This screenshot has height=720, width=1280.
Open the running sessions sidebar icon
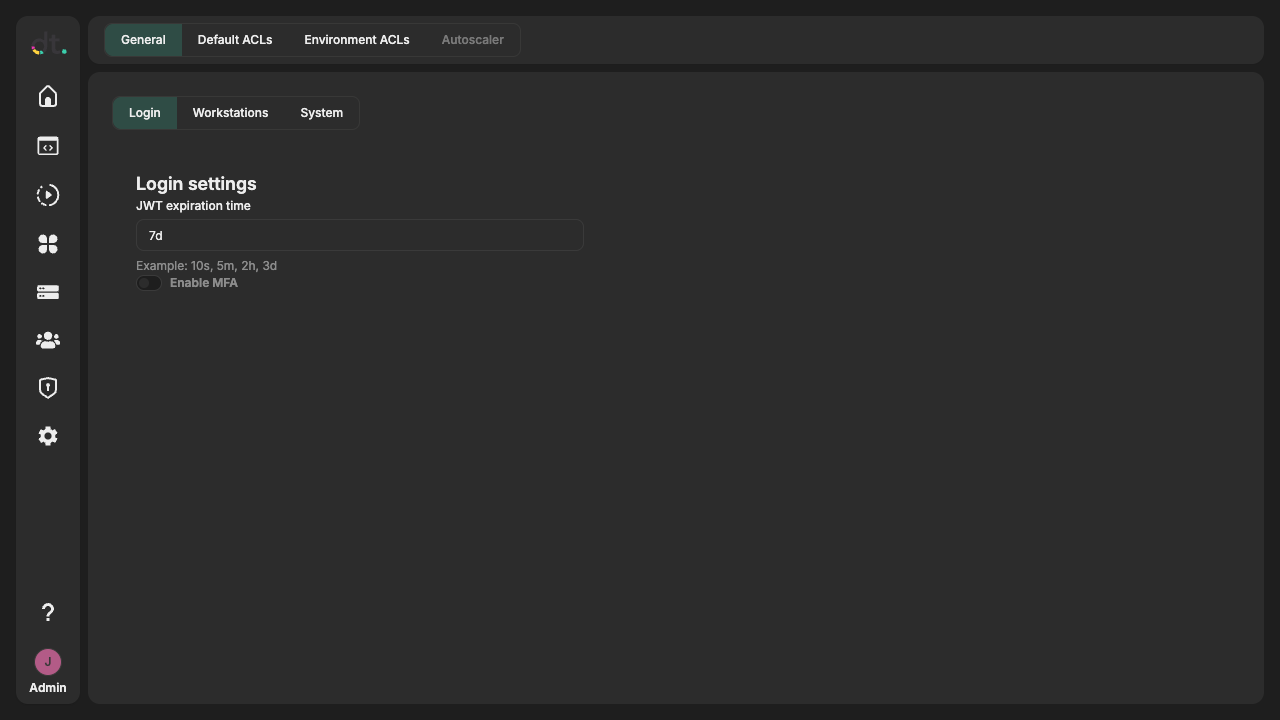tap(47, 195)
